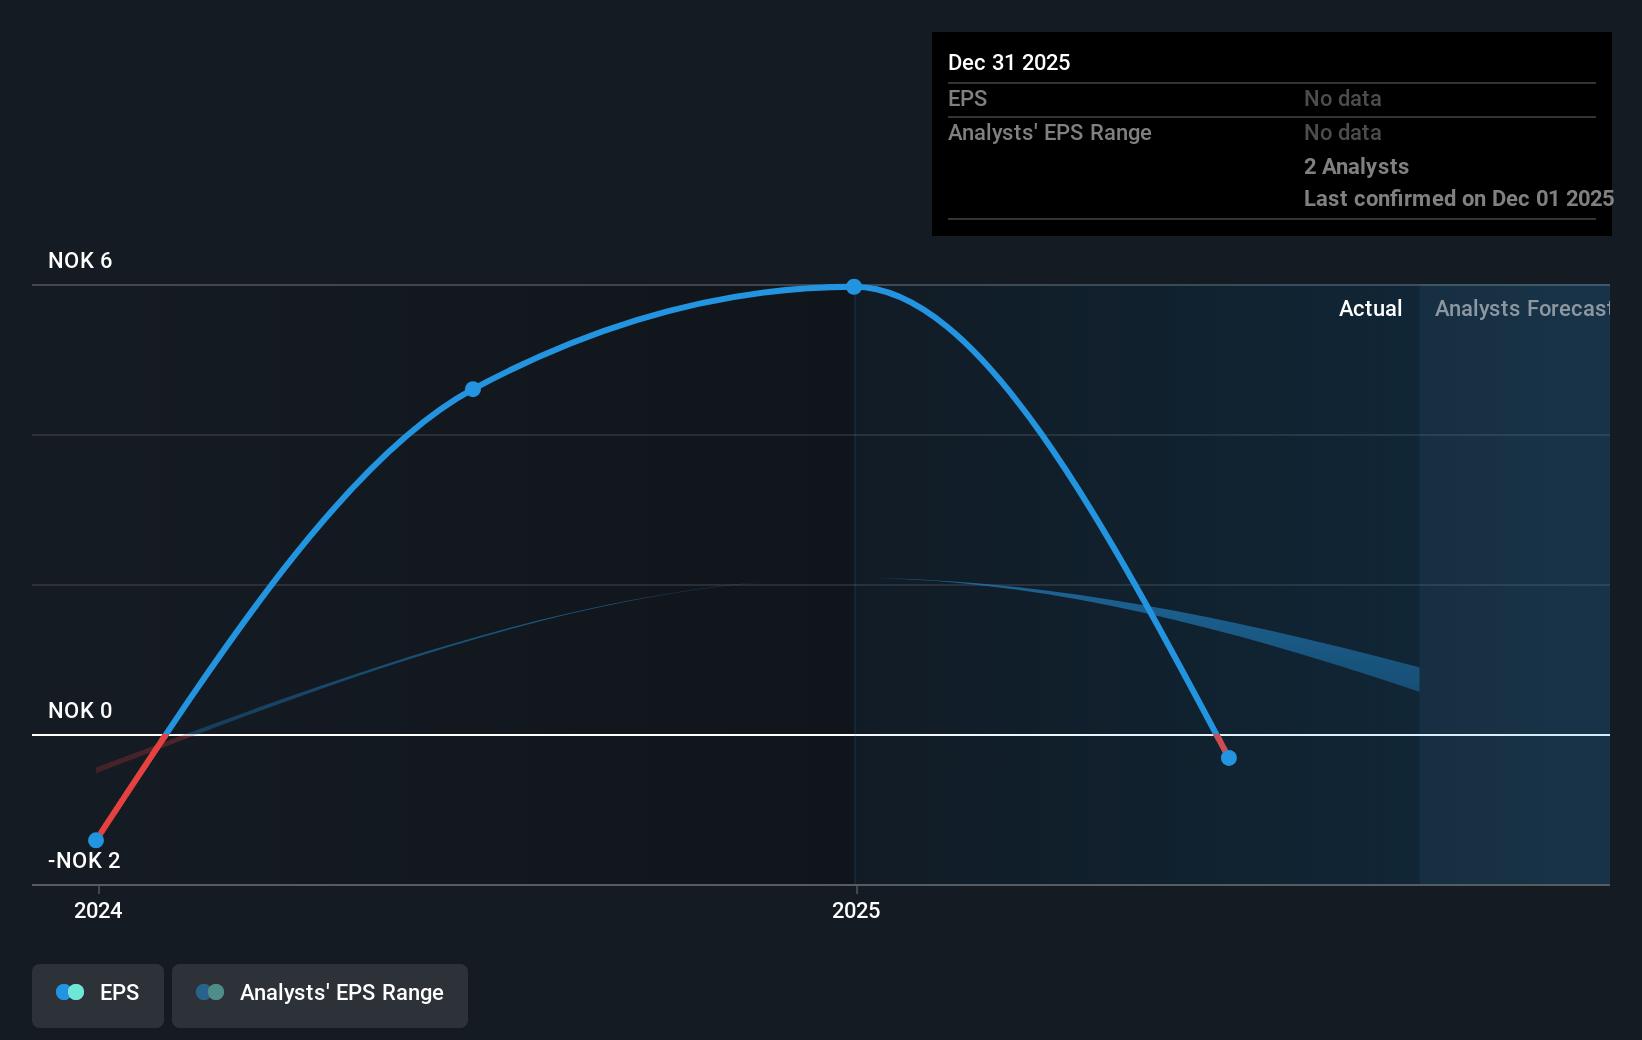Click the NOK 0 y-axis label
Image resolution: width=1642 pixels, height=1040 pixels.
(x=80, y=711)
